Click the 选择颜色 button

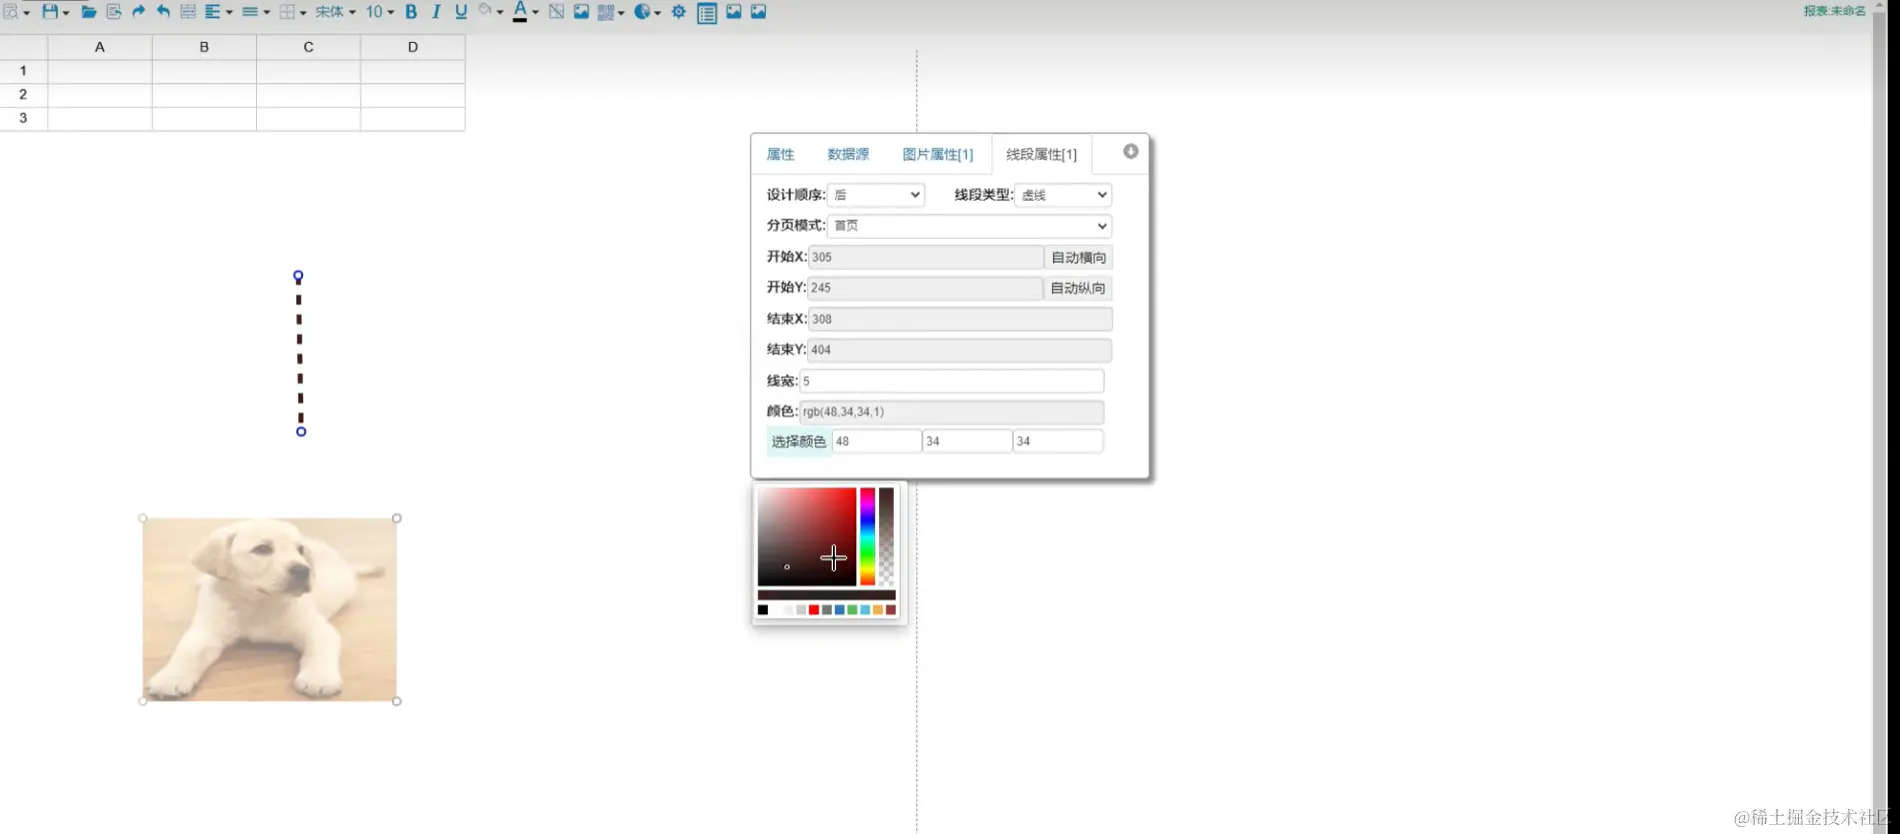[798, 441]
